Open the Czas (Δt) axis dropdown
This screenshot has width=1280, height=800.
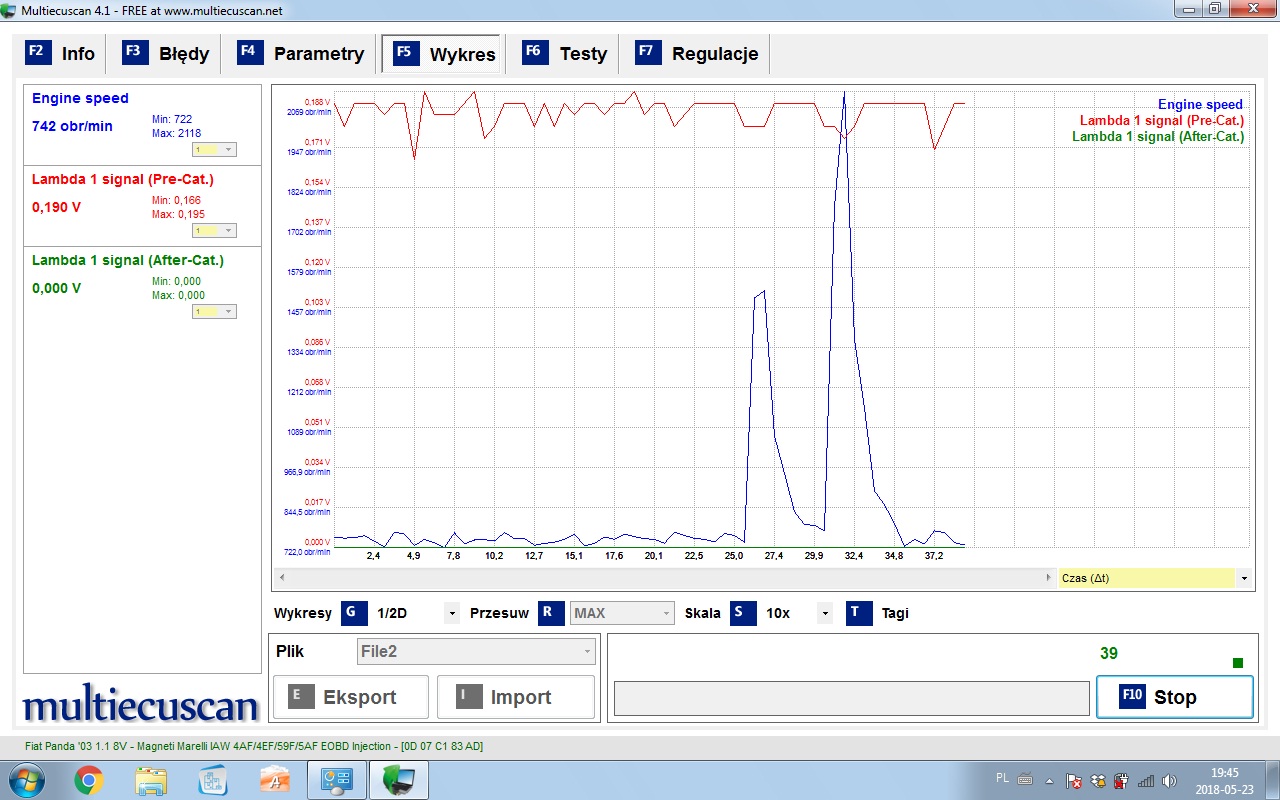[x=1244, y=578]
